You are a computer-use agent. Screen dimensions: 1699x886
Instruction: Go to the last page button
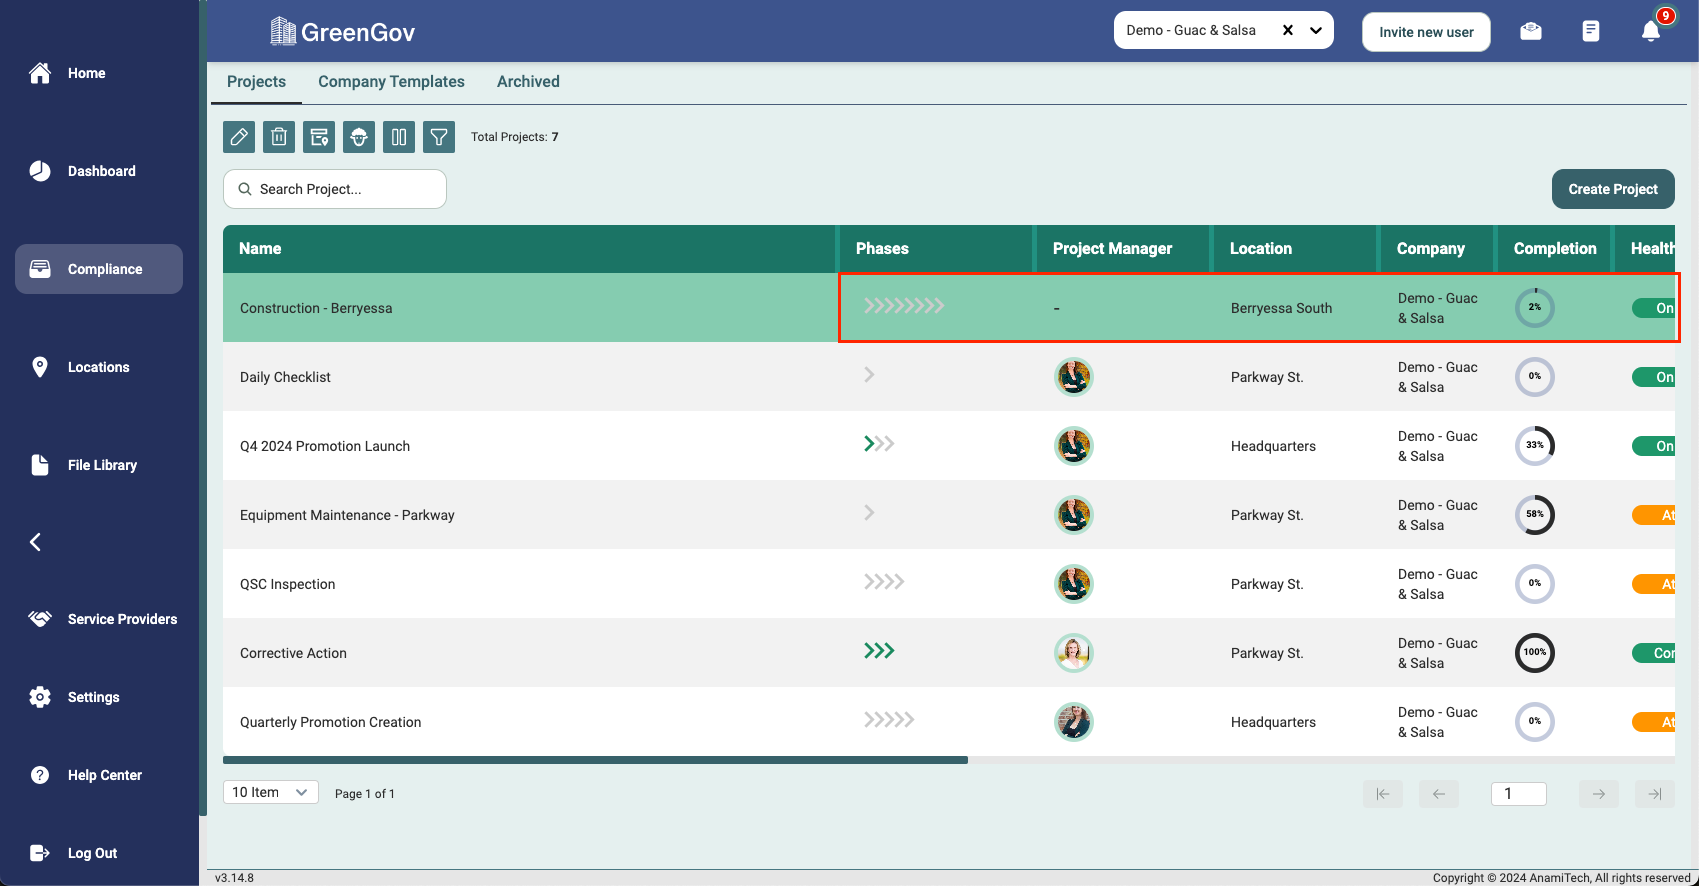pos(1655,794)
